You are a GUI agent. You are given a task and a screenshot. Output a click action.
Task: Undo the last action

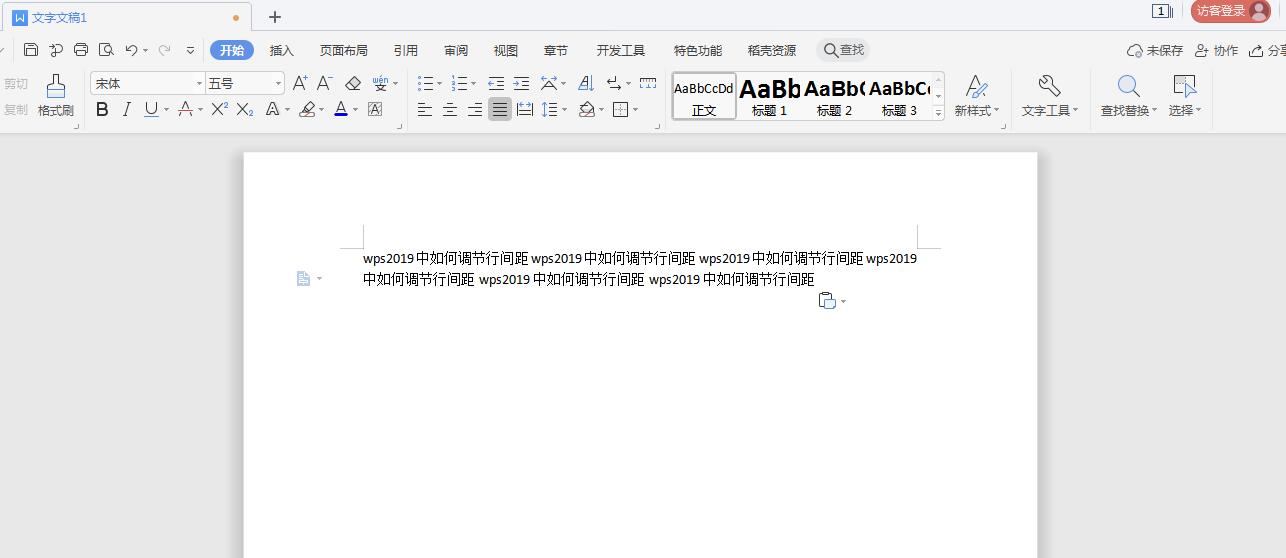[x=131, y=50]
